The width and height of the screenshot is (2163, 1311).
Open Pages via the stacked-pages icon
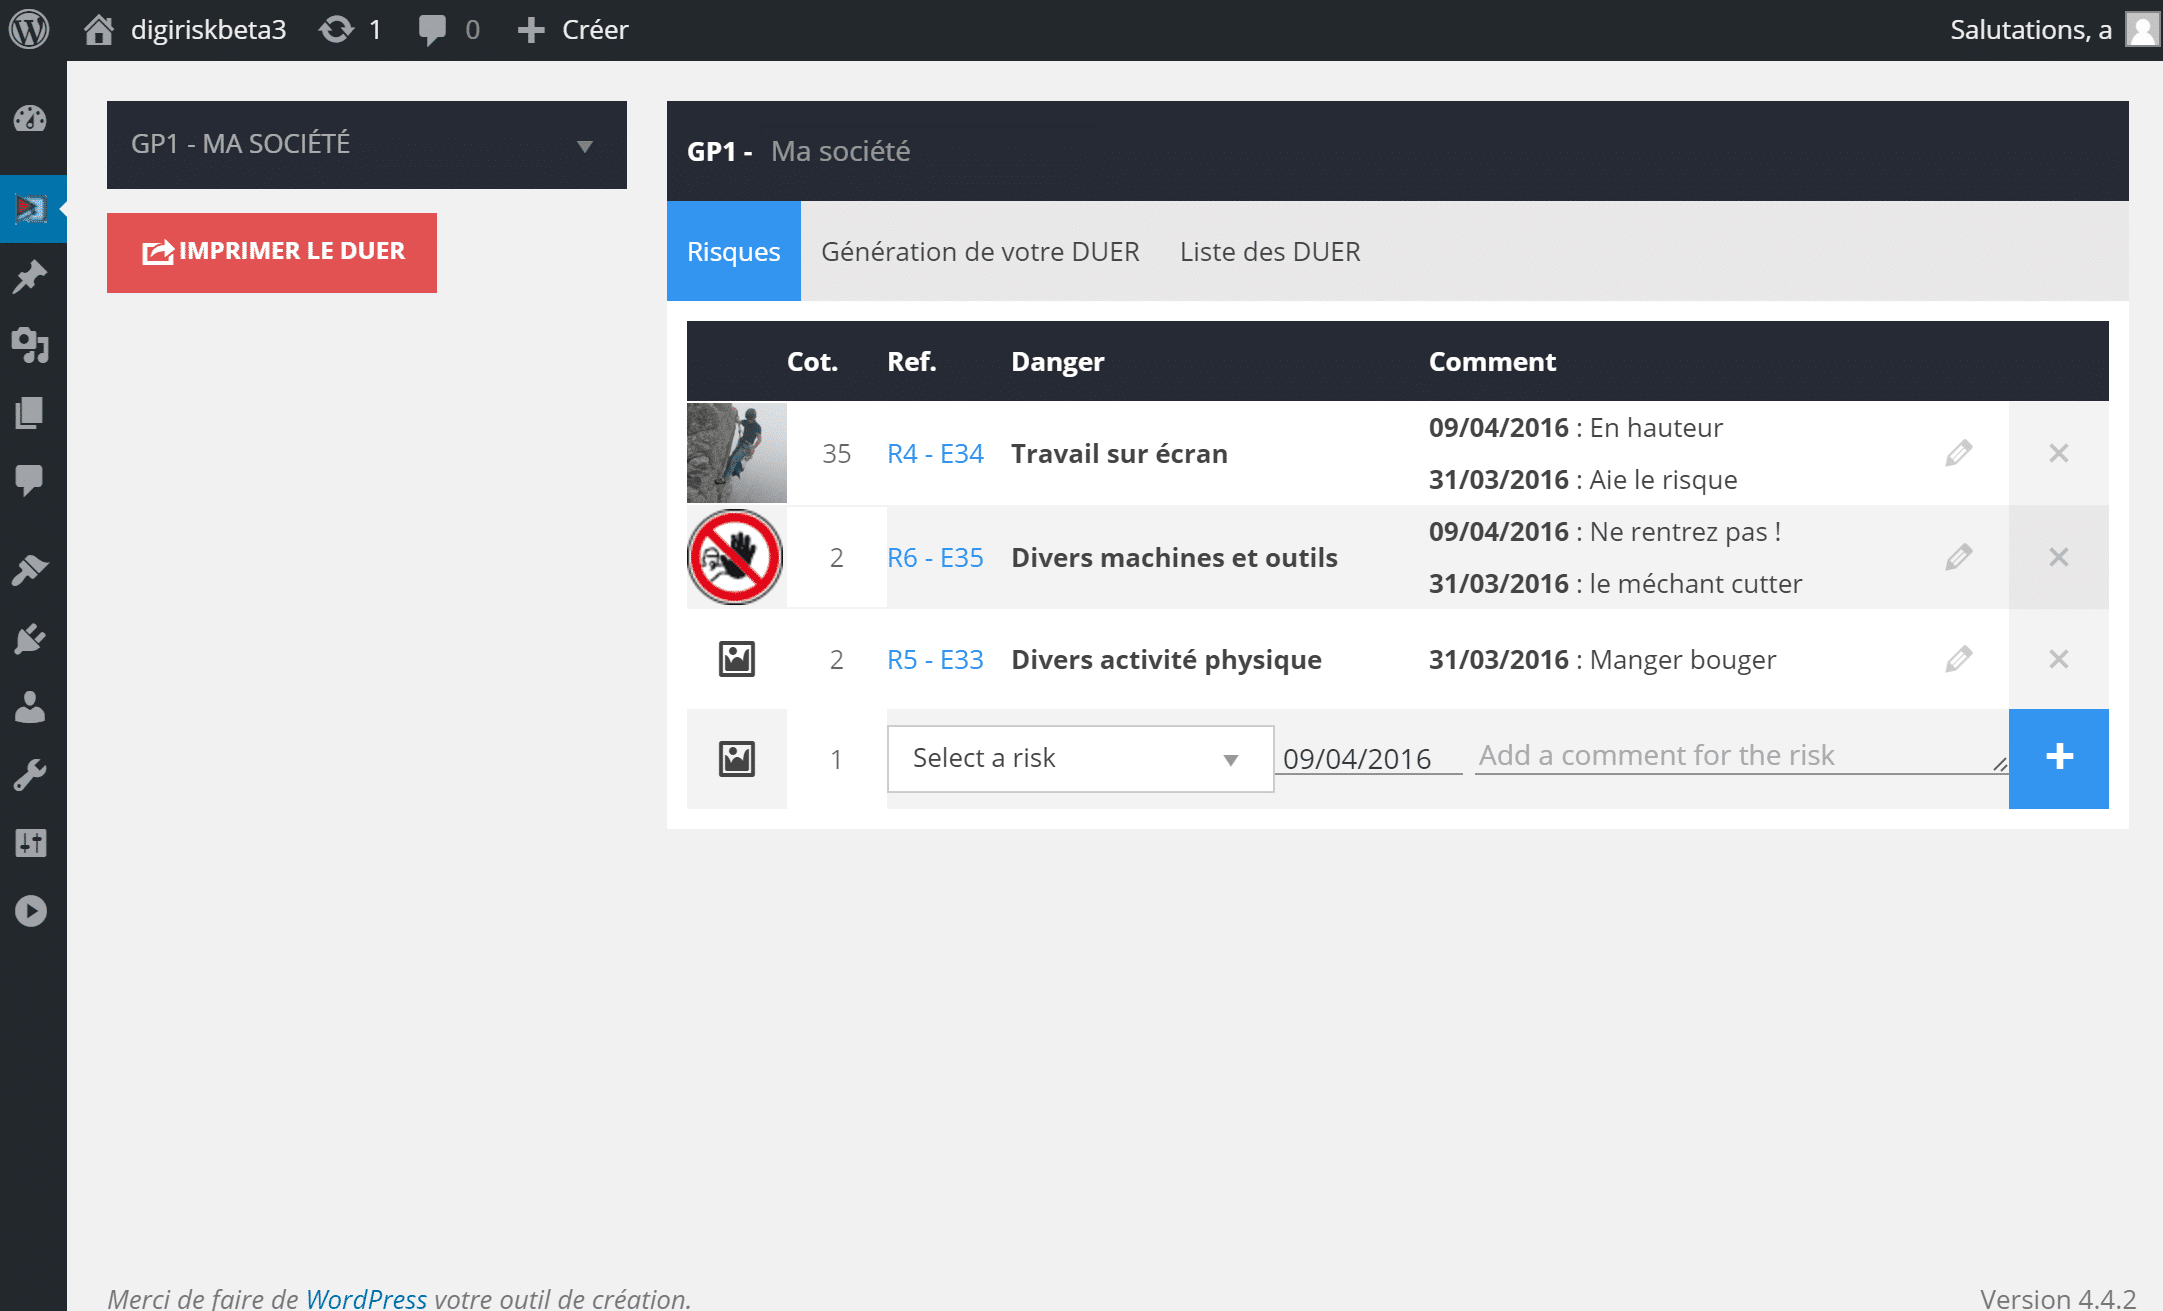(x=30, y=413)
